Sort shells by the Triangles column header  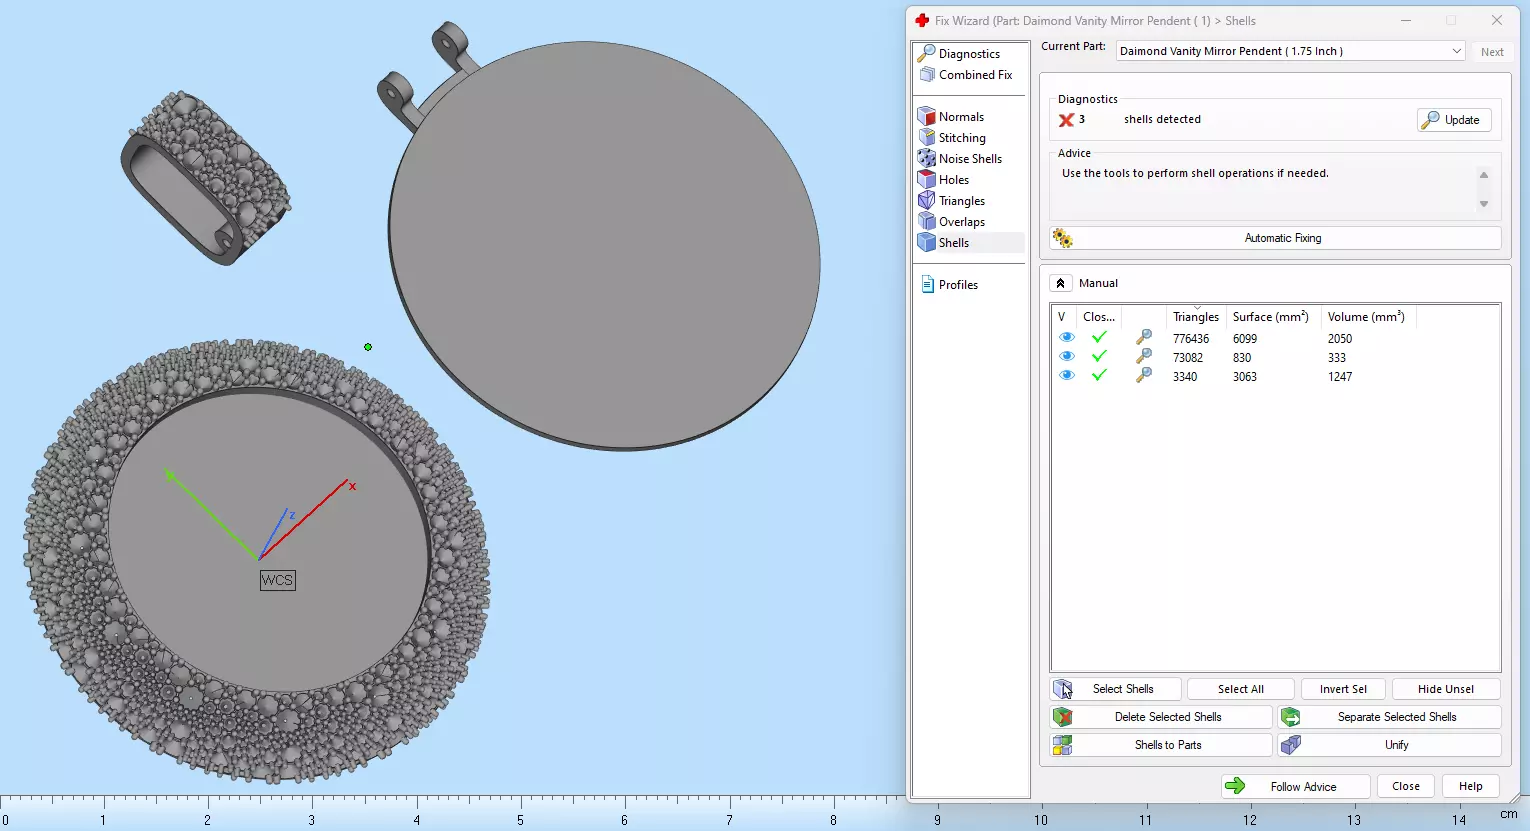point(1196,317)
